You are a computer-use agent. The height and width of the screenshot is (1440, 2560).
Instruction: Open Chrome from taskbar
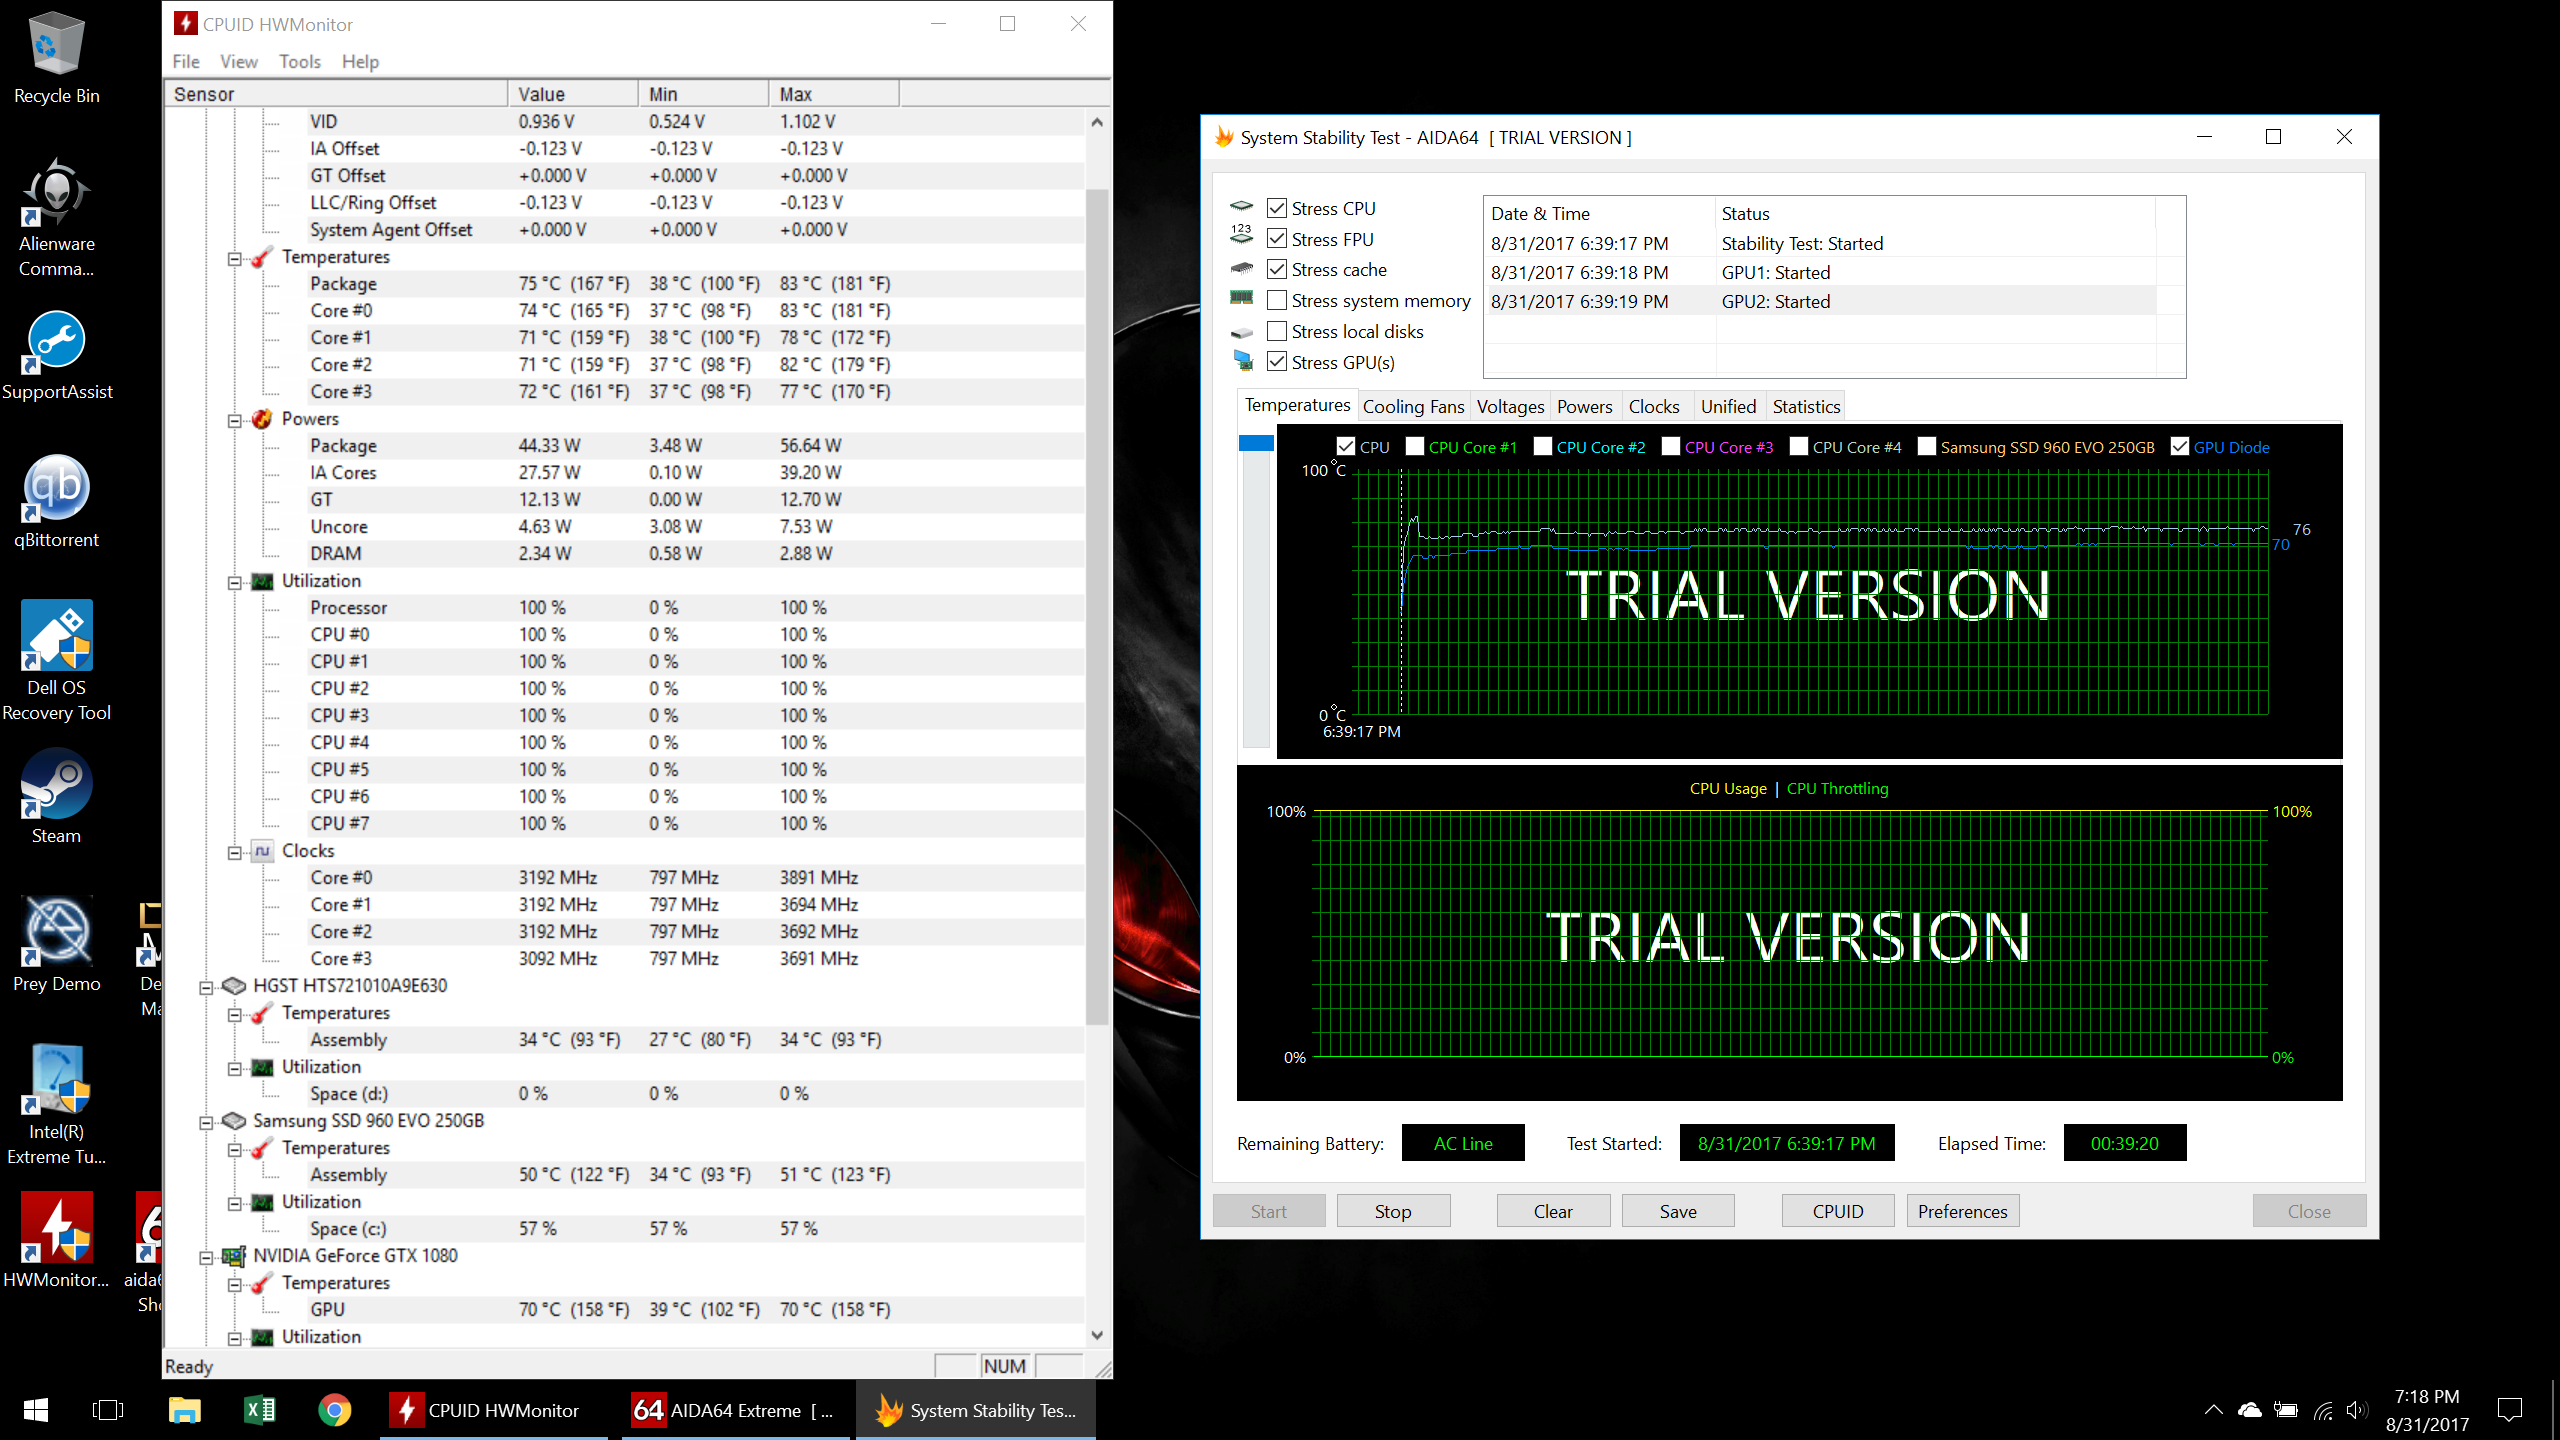point(335,1410)
